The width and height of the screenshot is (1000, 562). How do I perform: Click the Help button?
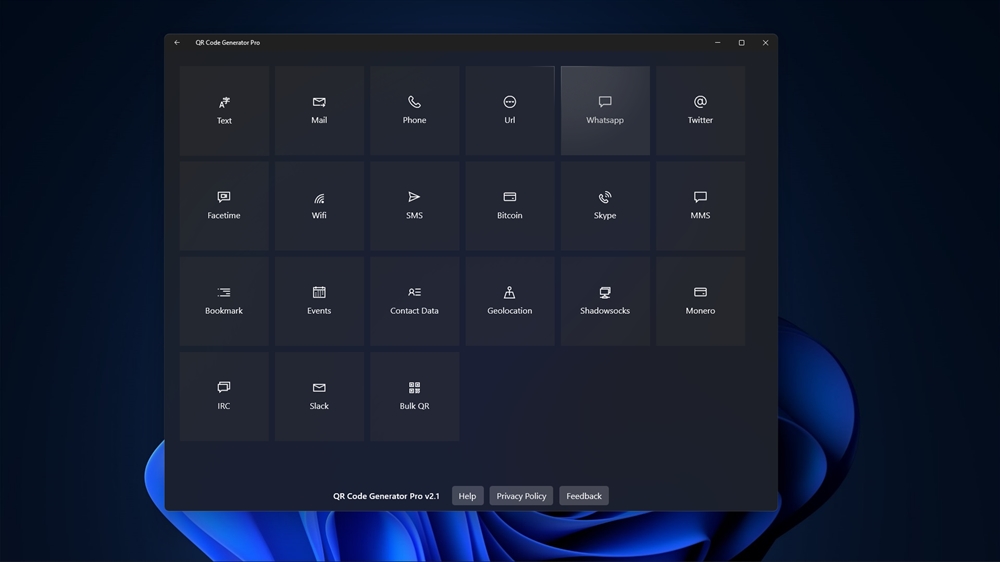click(x=467, y=496)
